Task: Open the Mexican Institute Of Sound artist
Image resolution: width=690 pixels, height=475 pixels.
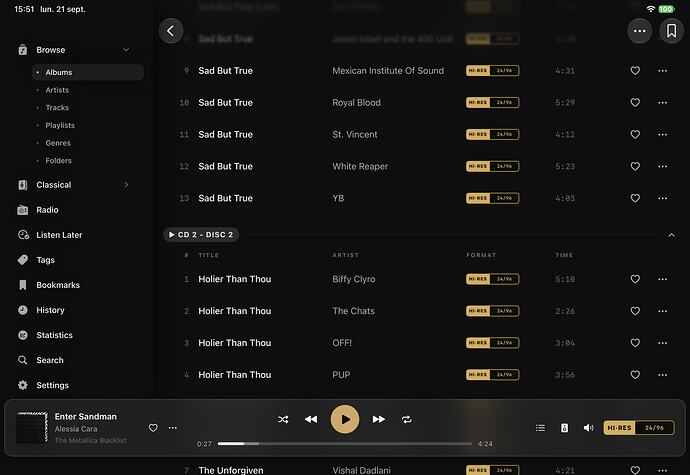Action: 388,71
